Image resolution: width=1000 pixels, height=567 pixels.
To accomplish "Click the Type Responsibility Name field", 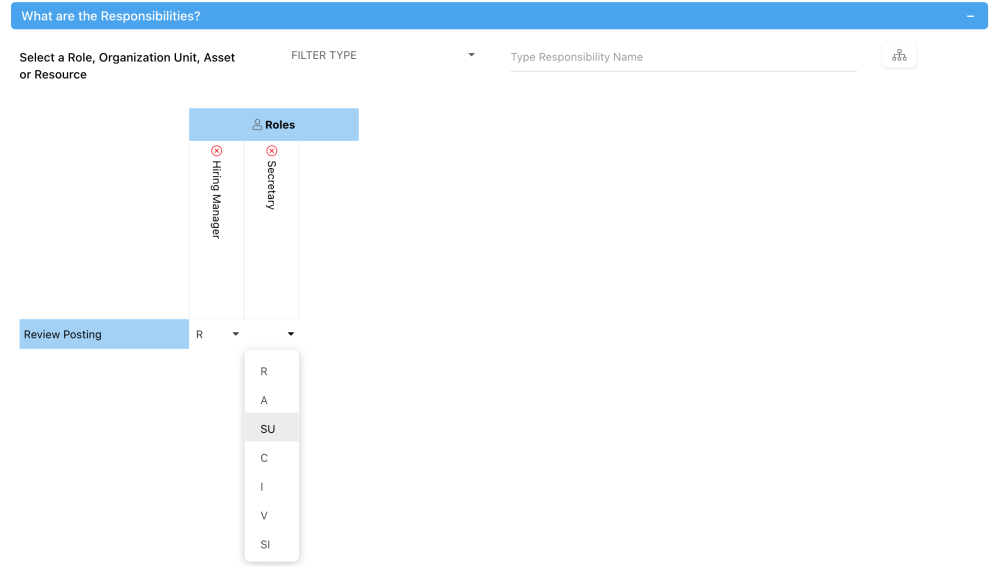I will (x=683, y=57).
